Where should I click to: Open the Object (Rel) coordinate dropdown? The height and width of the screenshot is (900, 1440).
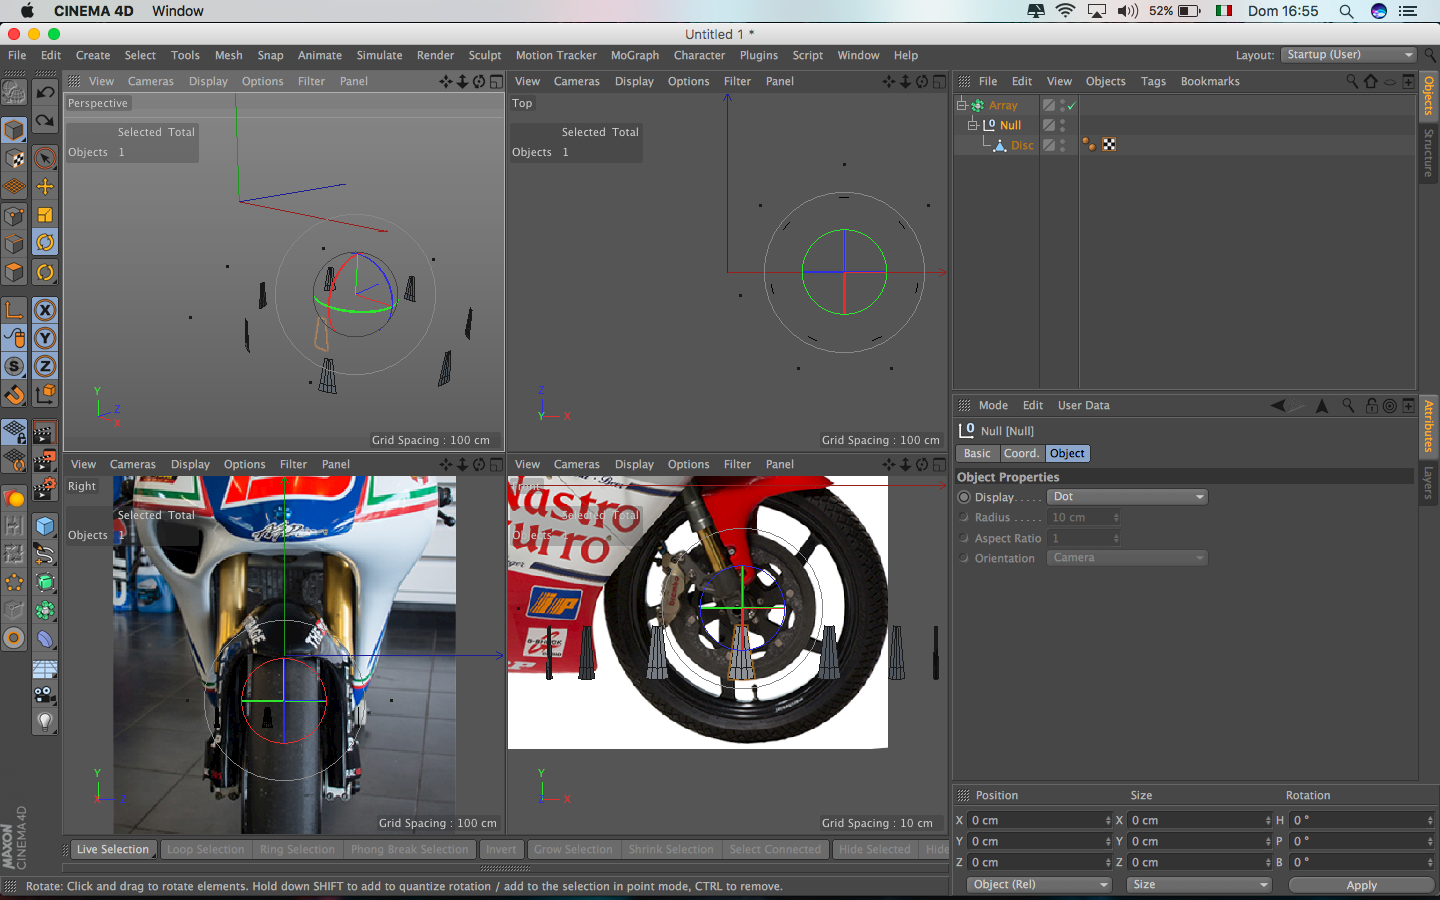click(x=1040, y=885)
